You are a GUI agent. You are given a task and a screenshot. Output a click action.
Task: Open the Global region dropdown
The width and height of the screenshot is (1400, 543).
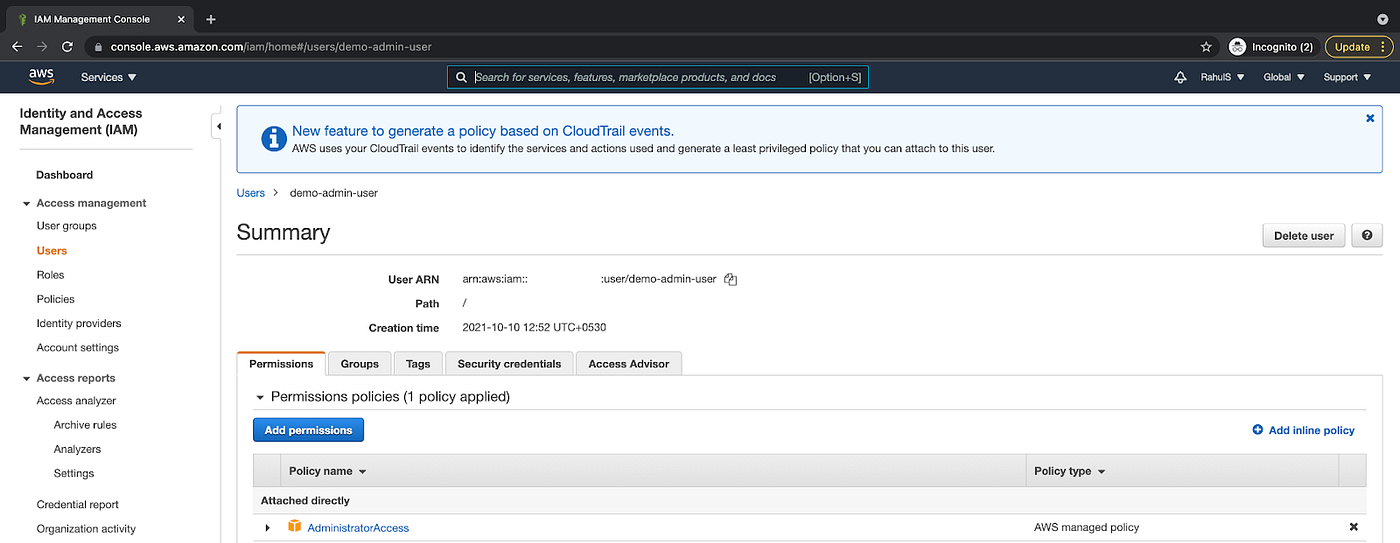(x=1284, y=77)
